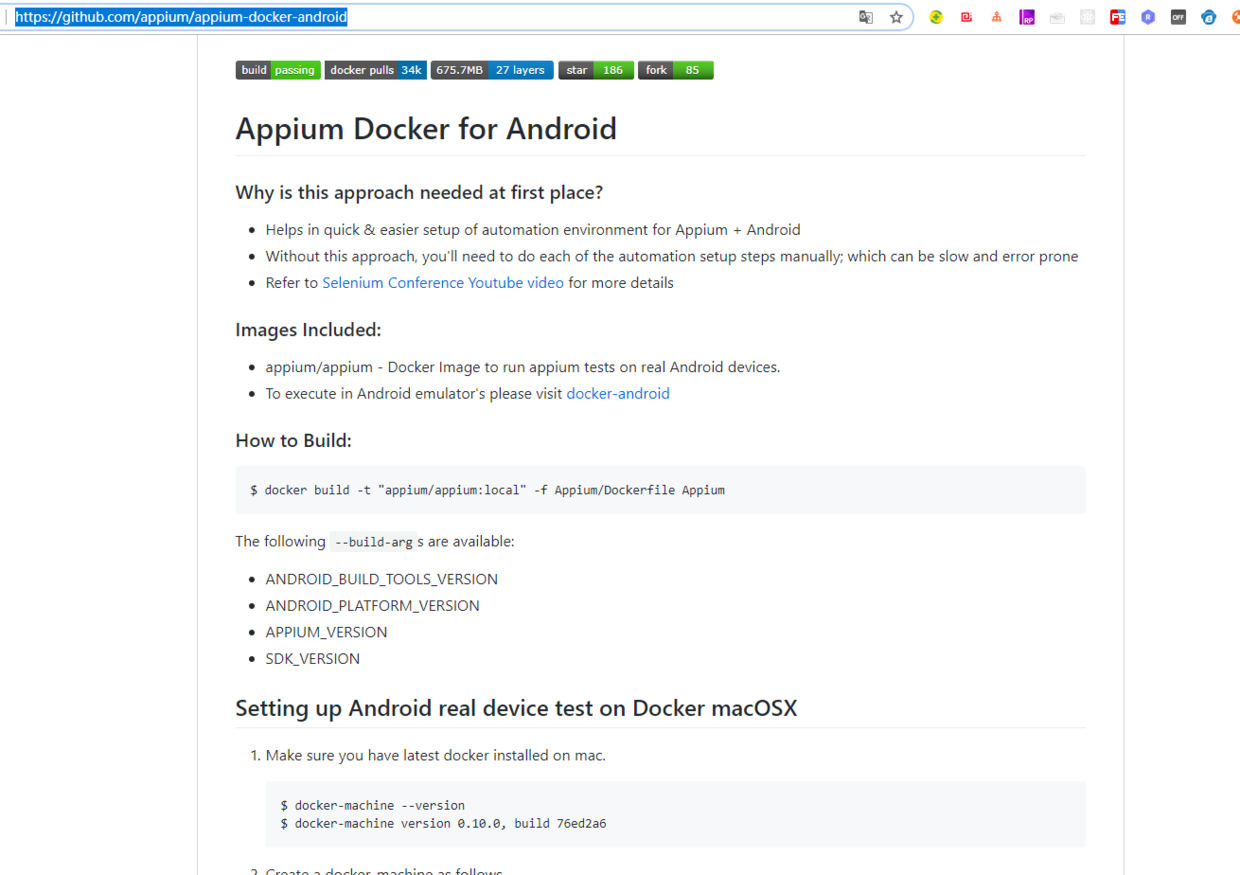1240x875 pixels.
Task: Click the 675.7MB 27 layers badge
Action: pyautogui.click(x=491, y=70)
